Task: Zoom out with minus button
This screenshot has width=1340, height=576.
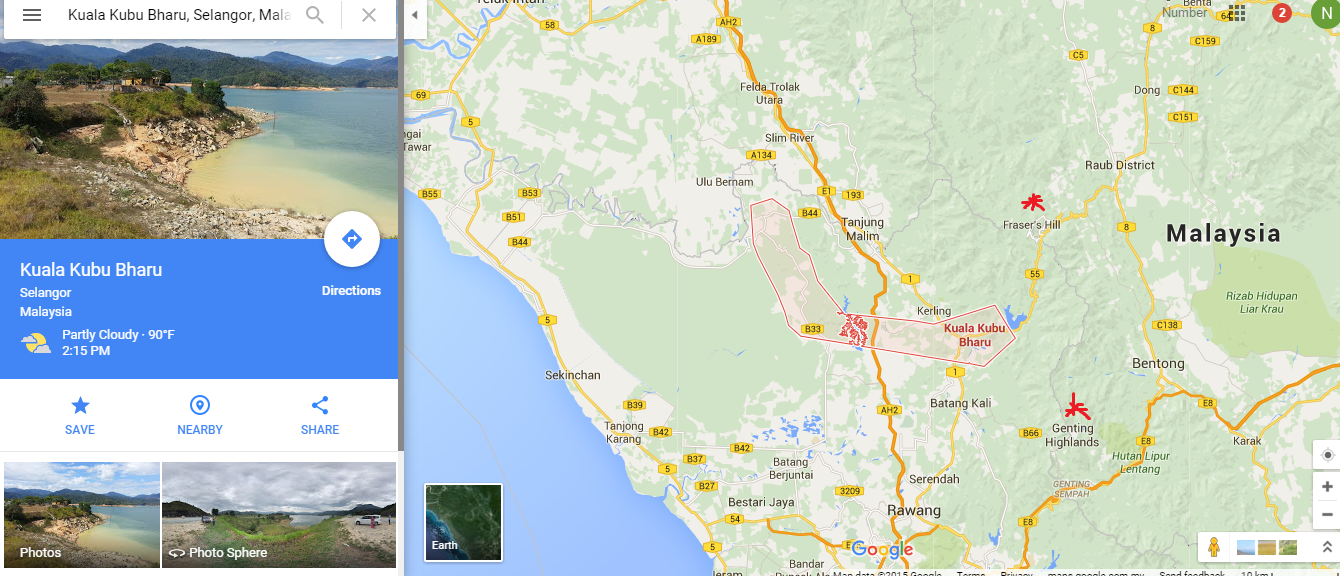Action: coord(1327,515)
